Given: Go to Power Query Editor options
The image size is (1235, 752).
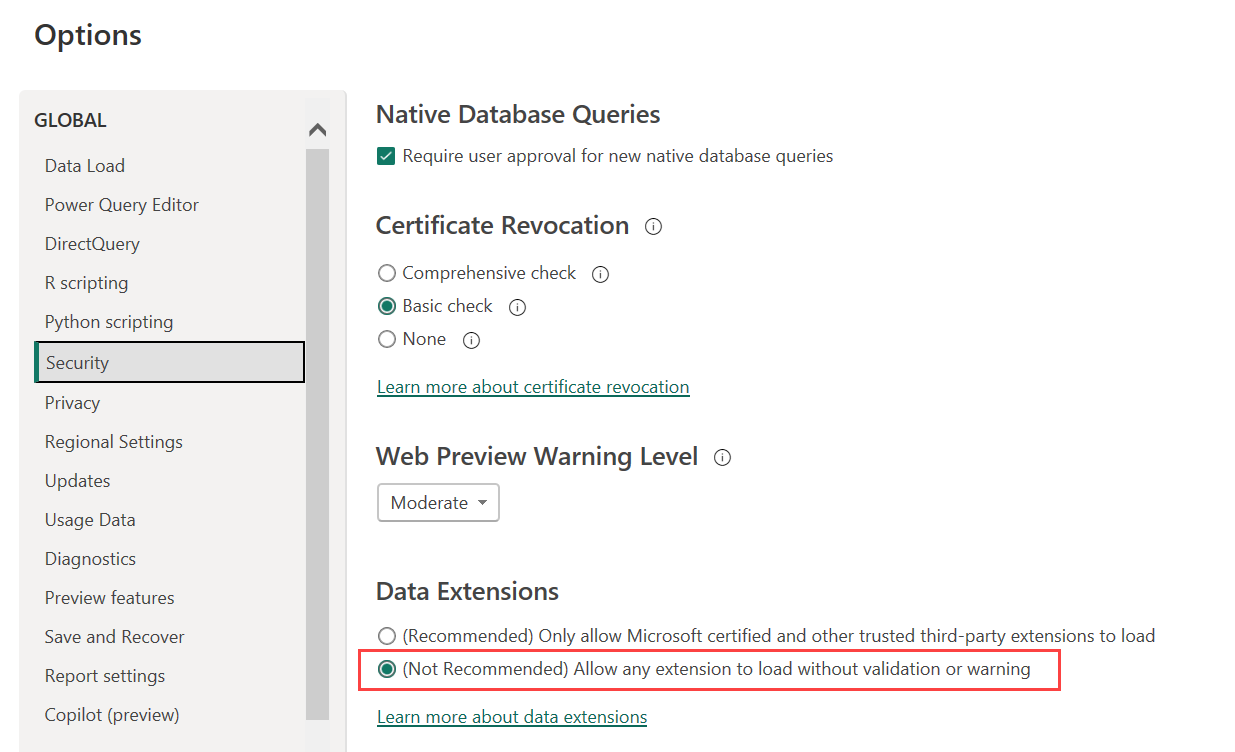Looking at the screenshot, I should click(121, 205).
